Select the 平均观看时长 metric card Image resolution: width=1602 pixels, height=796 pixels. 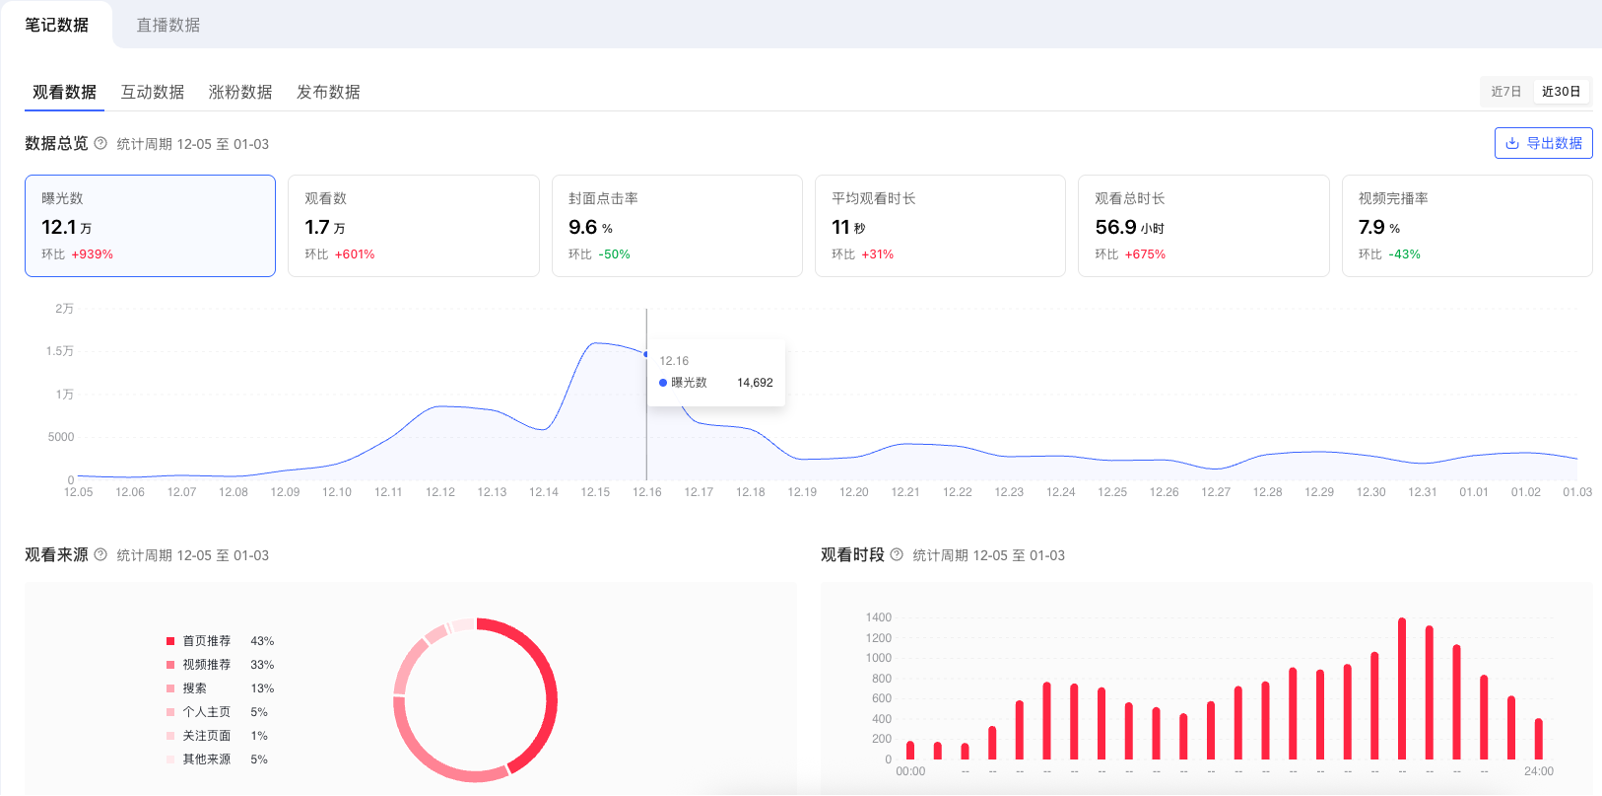tap(940, 226)
